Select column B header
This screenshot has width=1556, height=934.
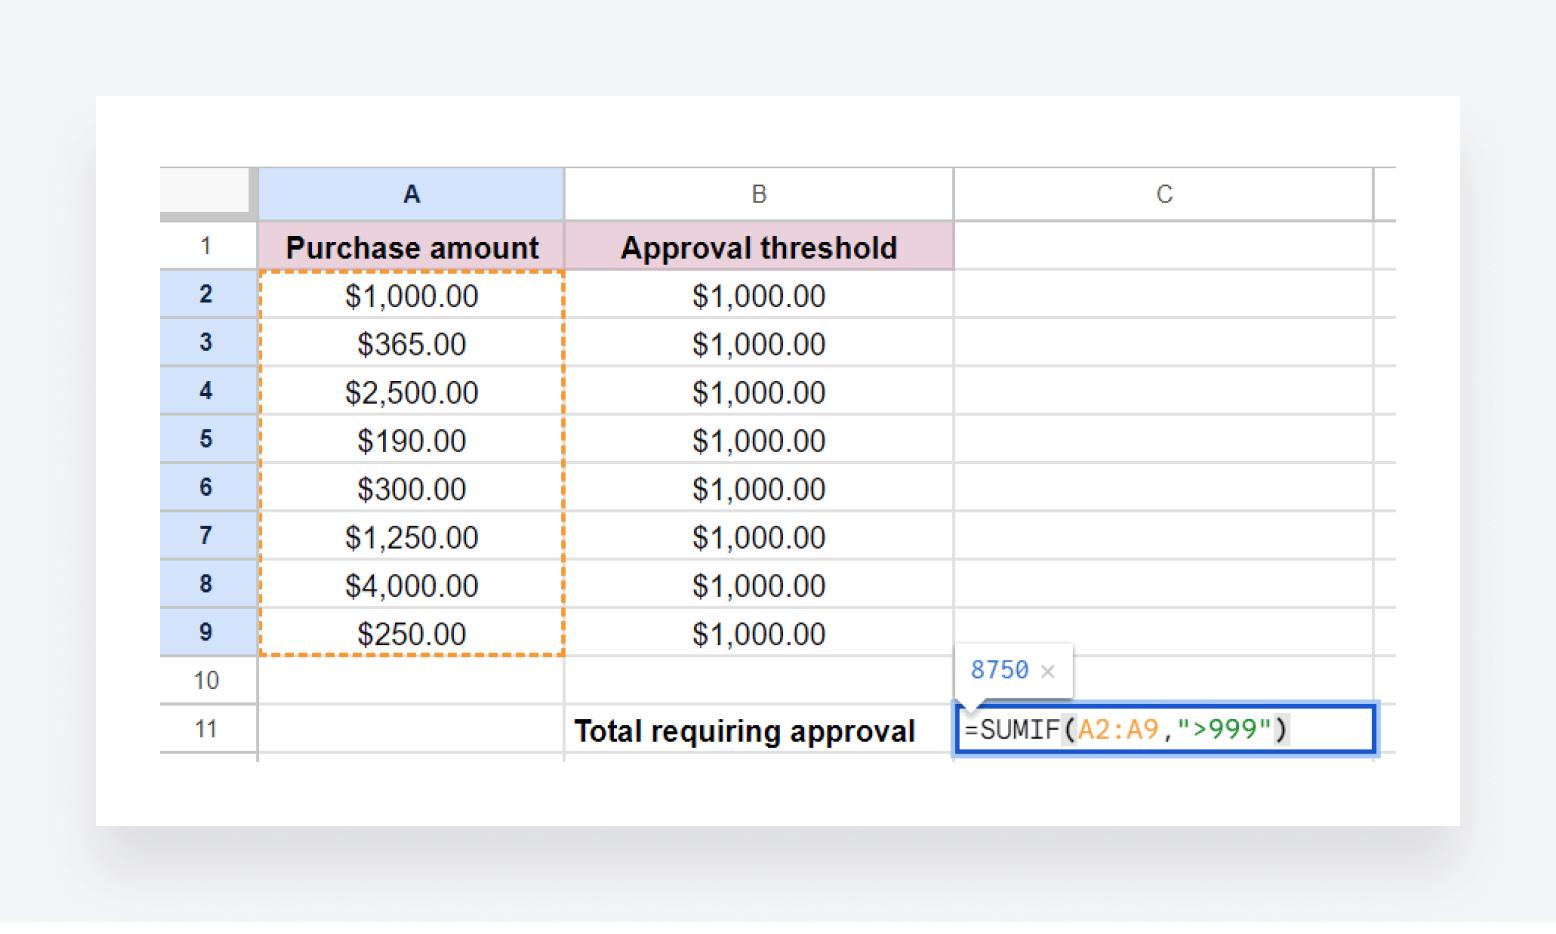(759, 194)
